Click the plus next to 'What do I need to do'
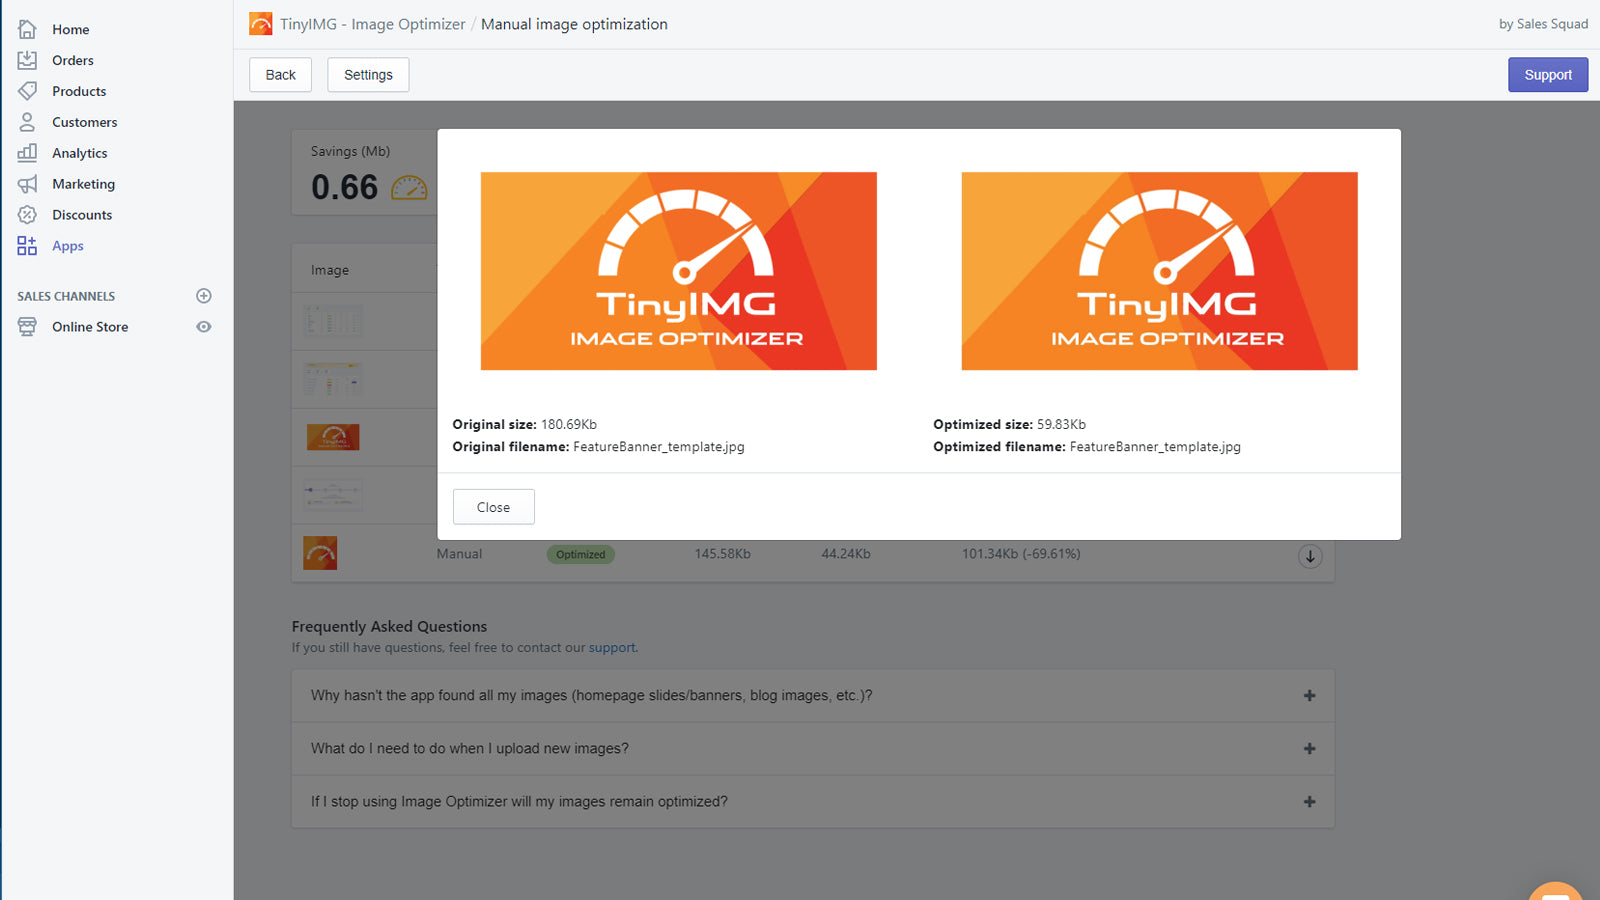Viewport: 1600px width, 900px height. pyautogui.click(x=1309, y=749)
